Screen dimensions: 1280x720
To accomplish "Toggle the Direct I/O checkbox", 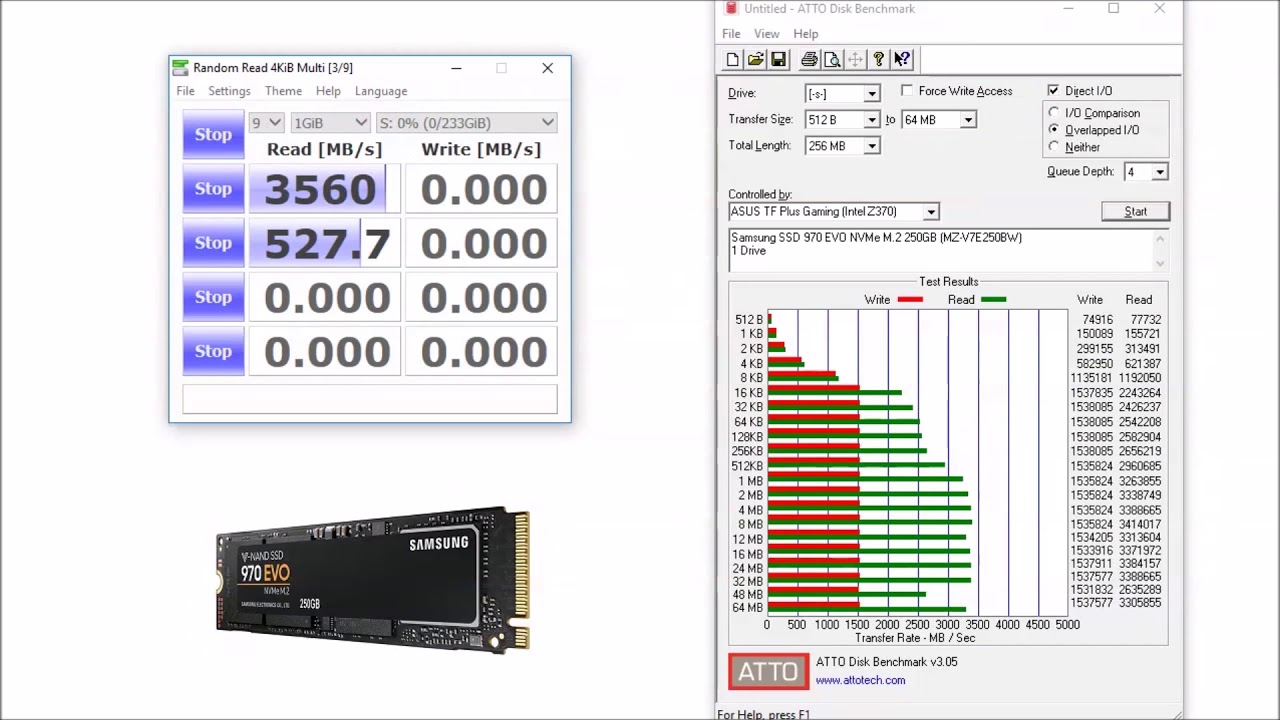I will (x=1053, y=91).
